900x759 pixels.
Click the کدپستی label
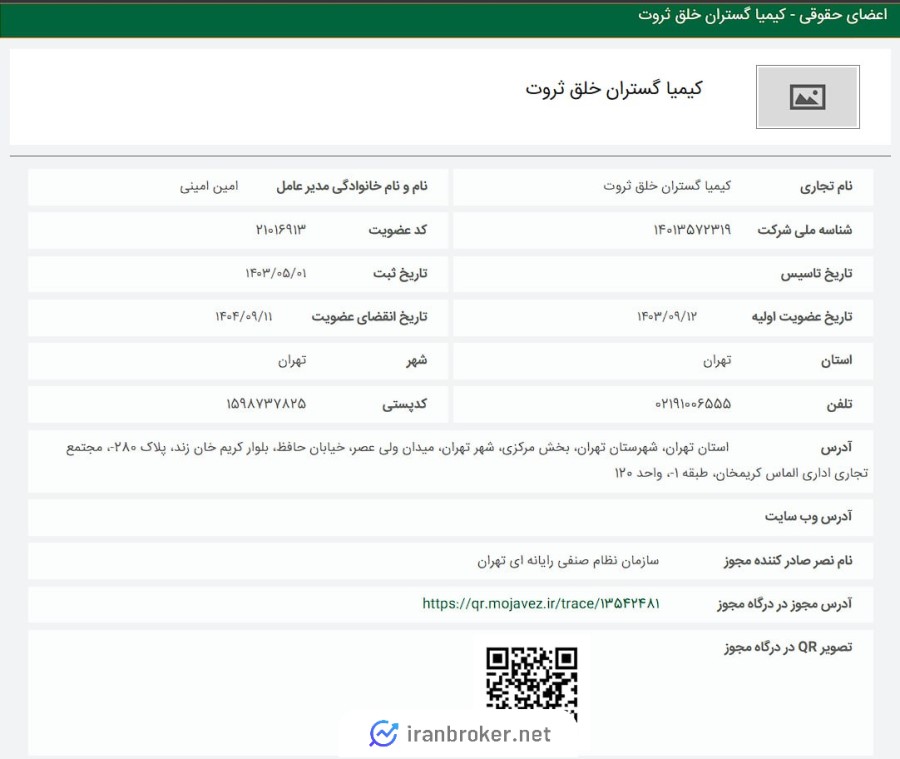tap(405, 405)
